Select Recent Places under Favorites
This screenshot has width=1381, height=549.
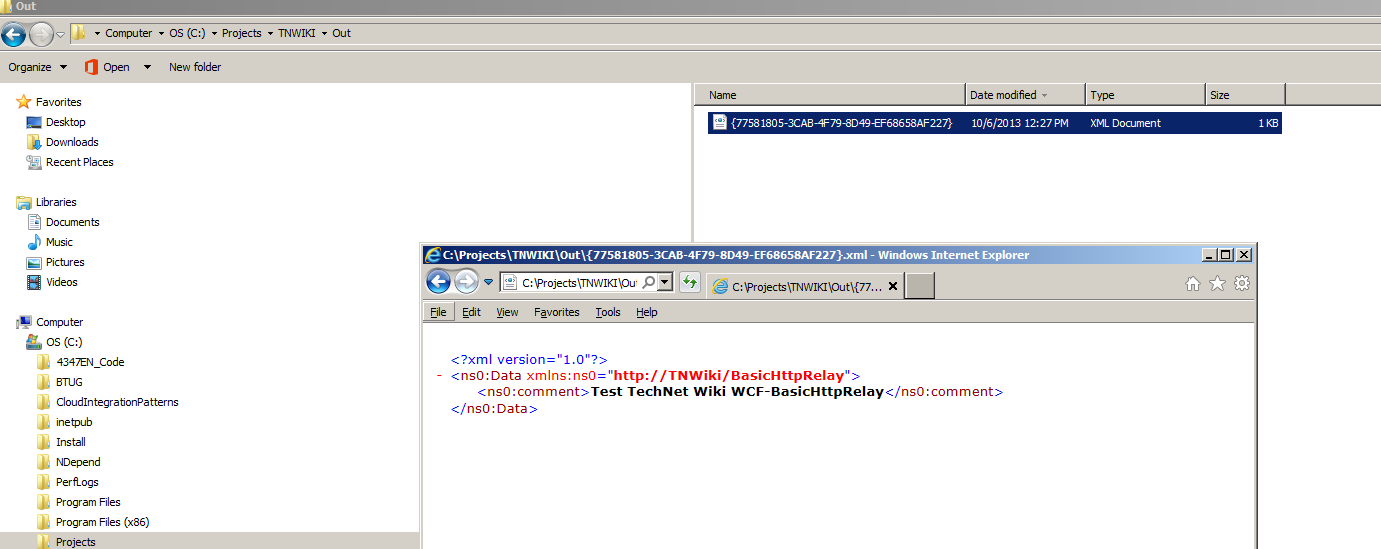pos(80,162)
